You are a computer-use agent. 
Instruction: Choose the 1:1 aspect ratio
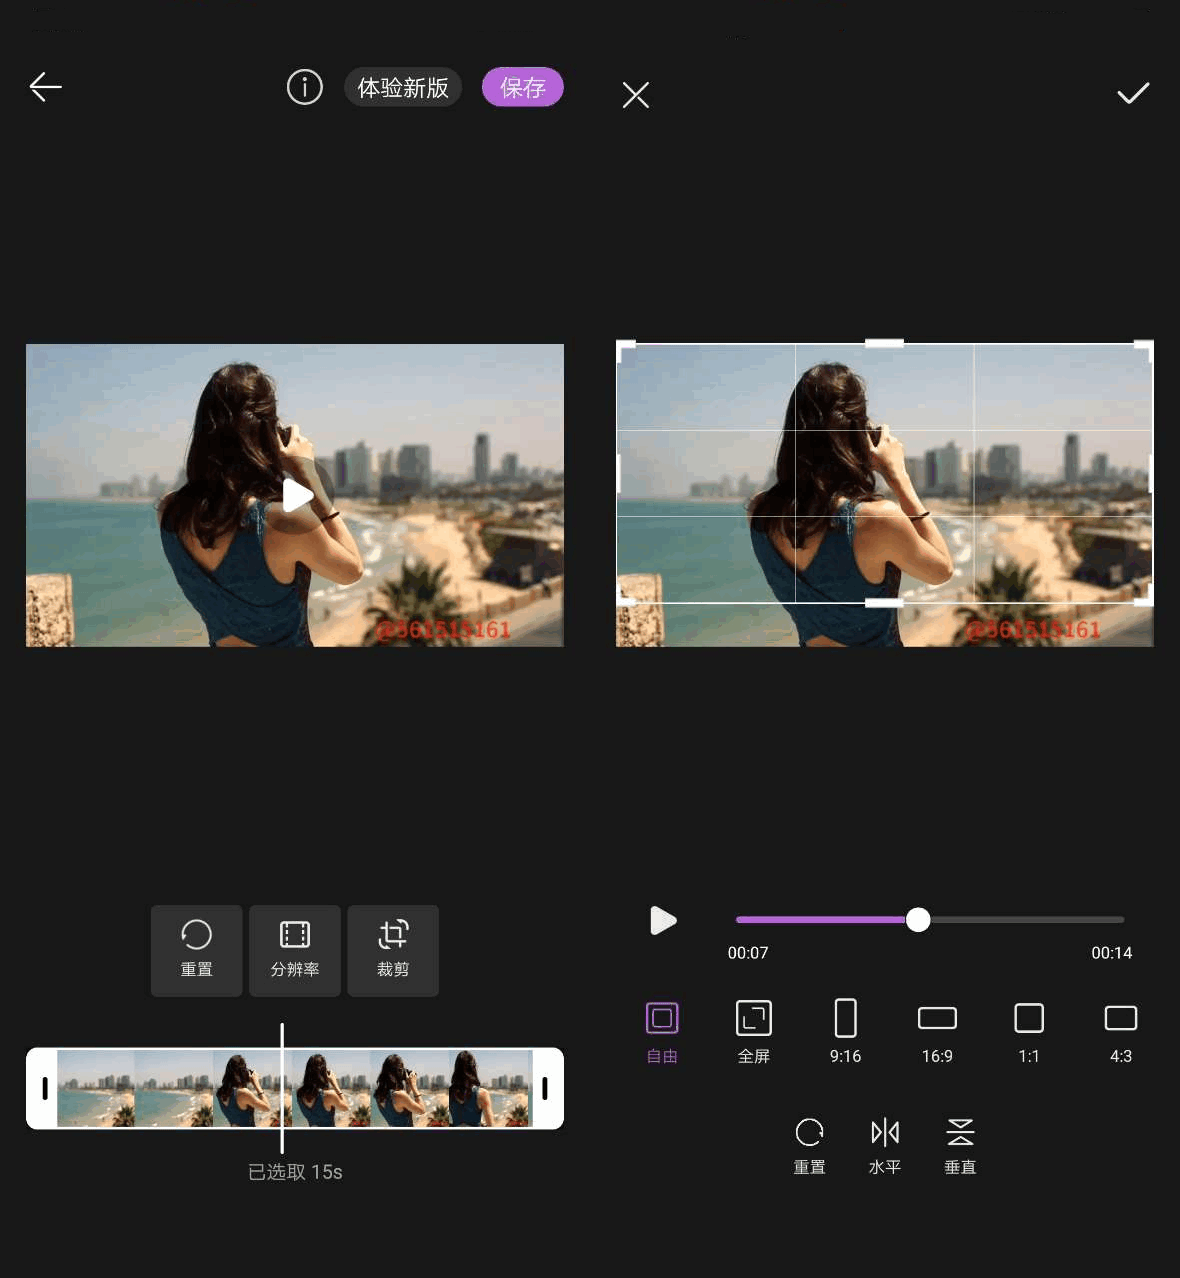1029,1033
